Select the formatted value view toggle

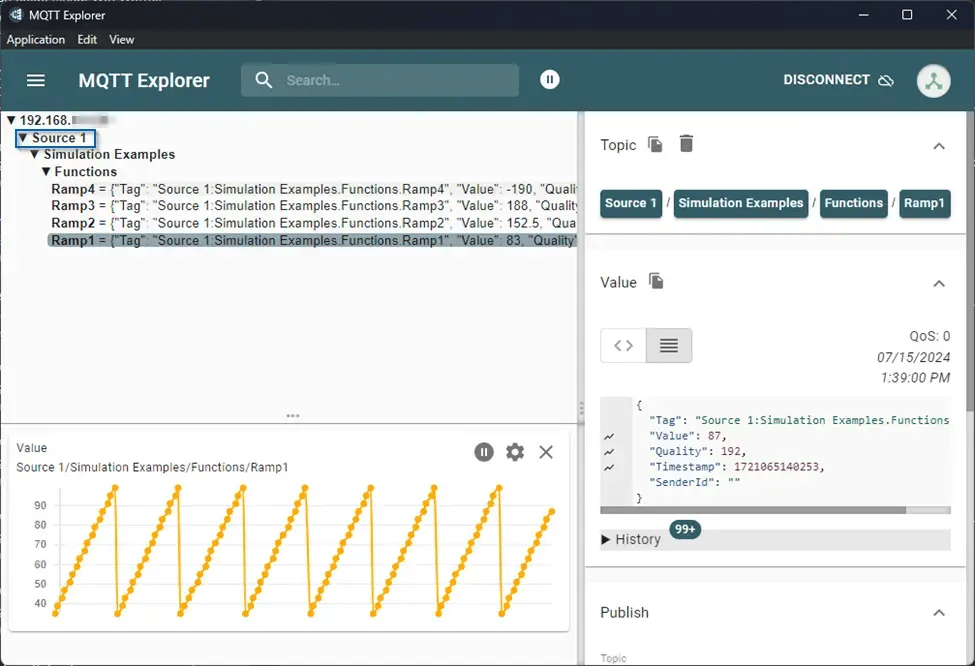668,345
